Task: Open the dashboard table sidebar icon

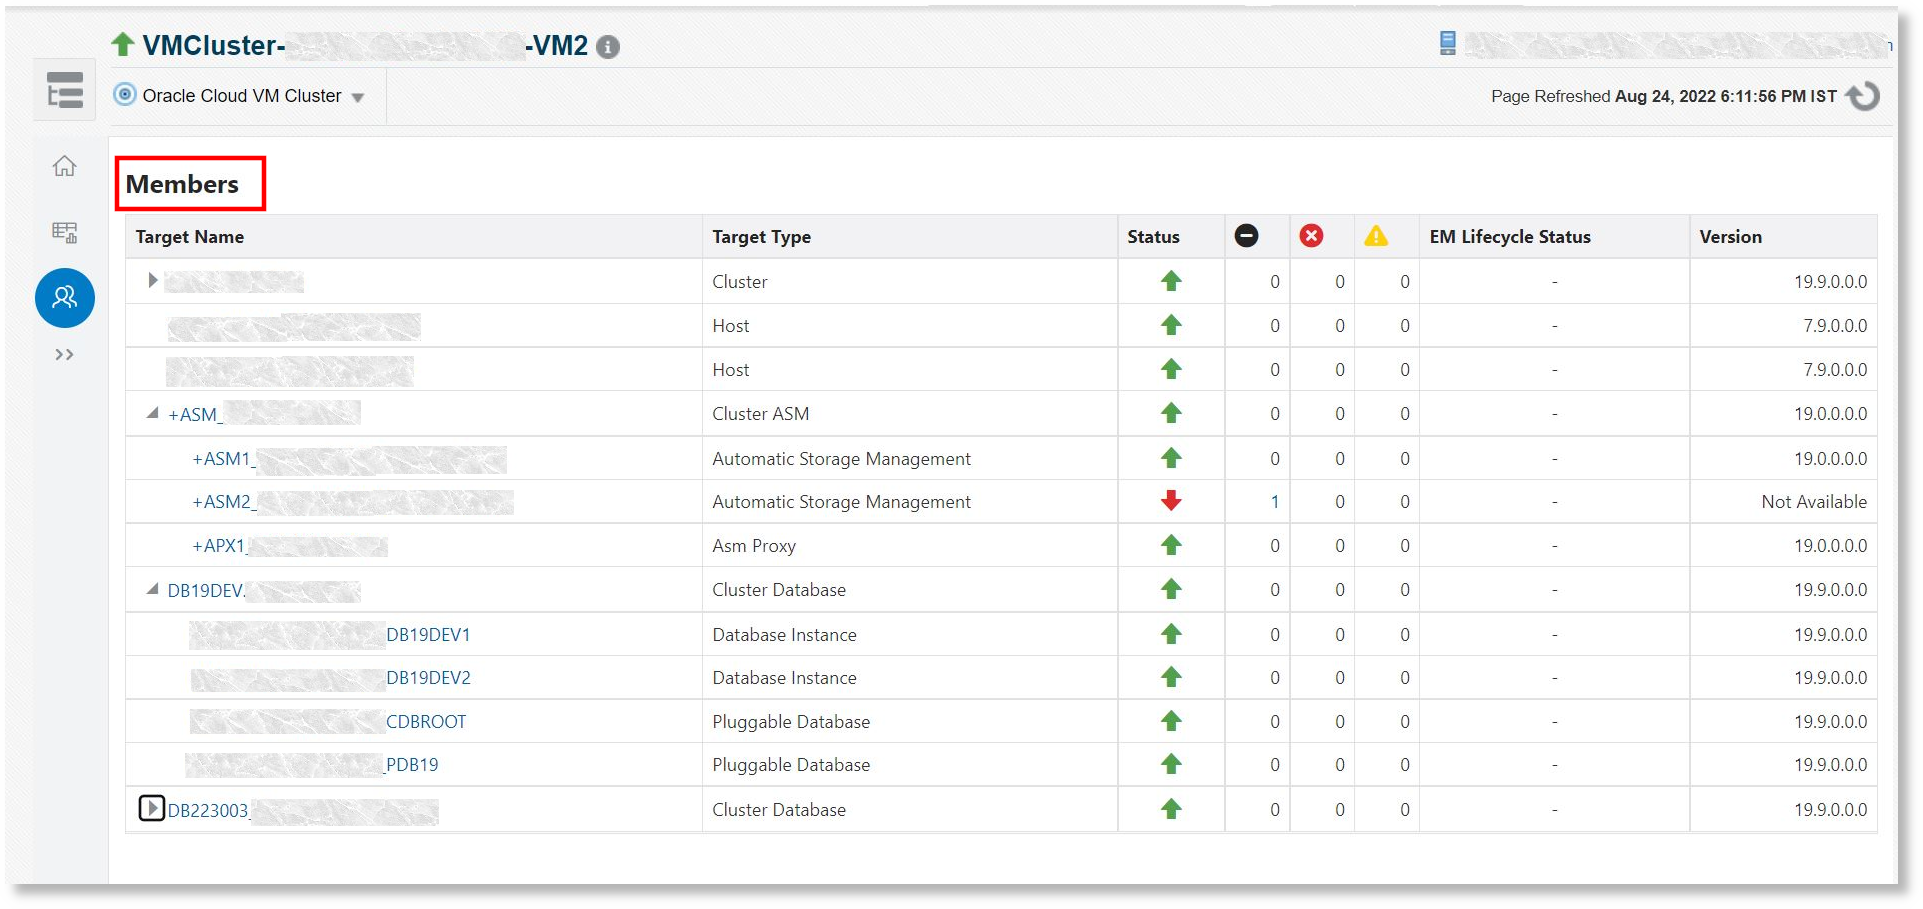Action: pos(65,232)
